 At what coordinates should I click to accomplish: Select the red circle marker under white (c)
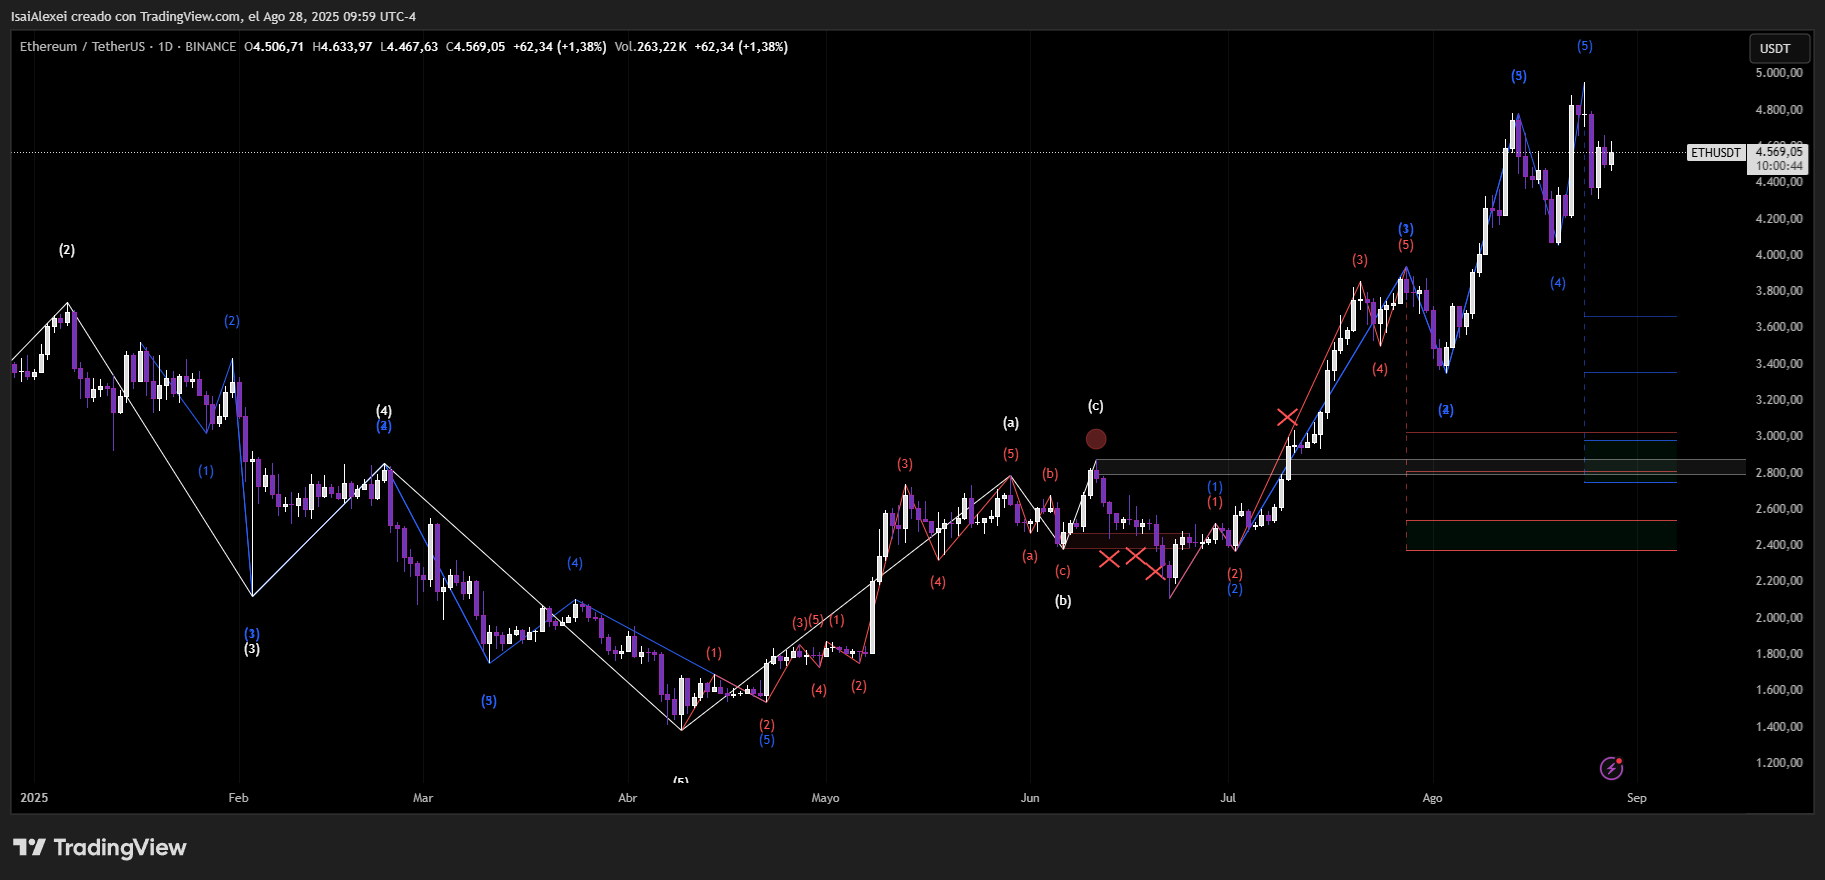(1096, 439)
